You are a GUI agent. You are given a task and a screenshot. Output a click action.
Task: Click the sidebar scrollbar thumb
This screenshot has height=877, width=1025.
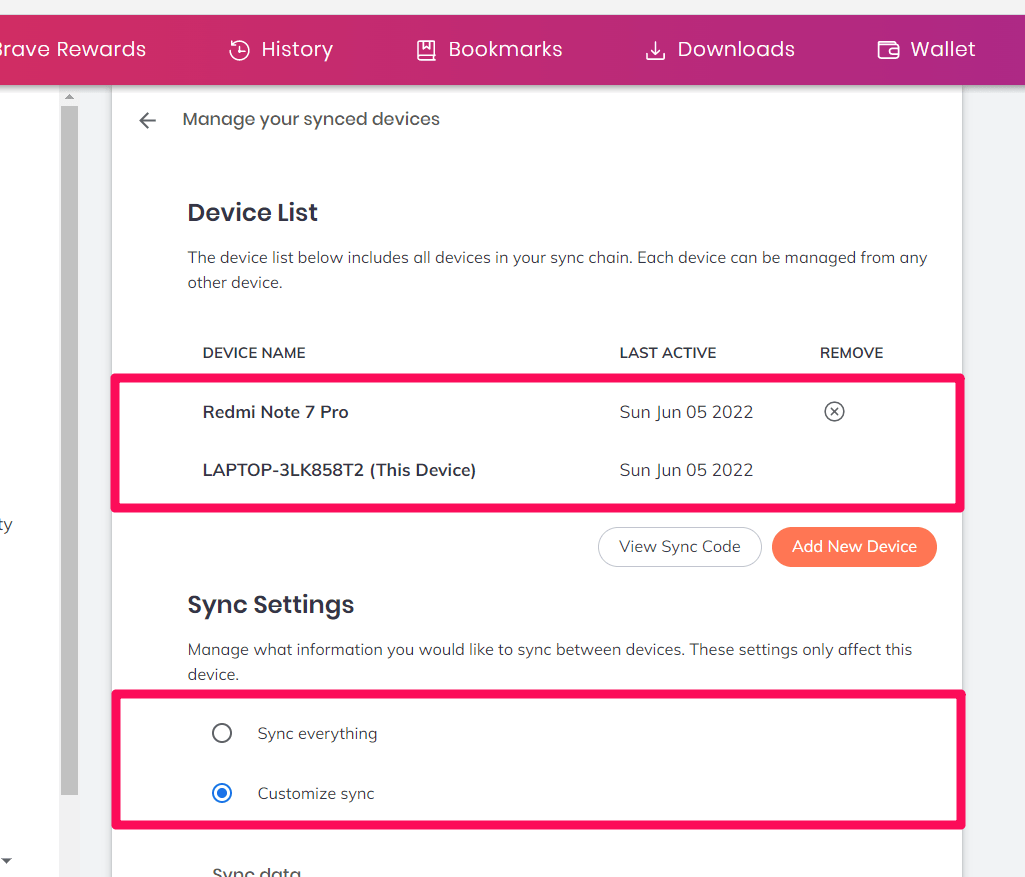click(x=69, y=450)
